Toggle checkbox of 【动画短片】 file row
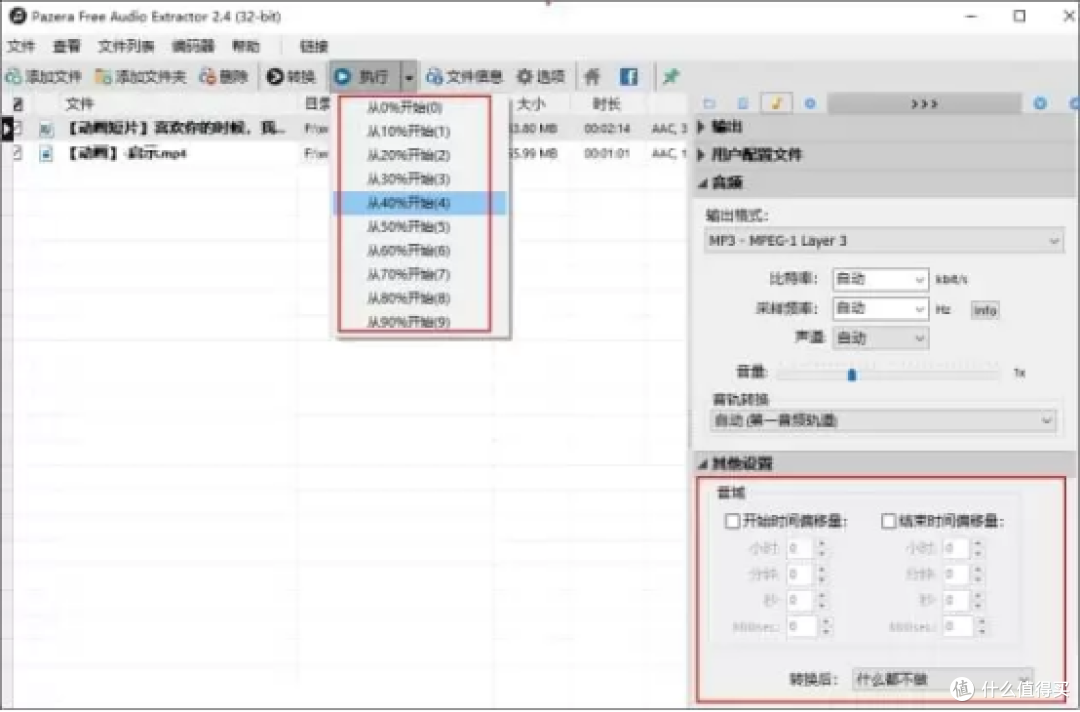Screen dimensions: 1080x712 click(18, 128)
